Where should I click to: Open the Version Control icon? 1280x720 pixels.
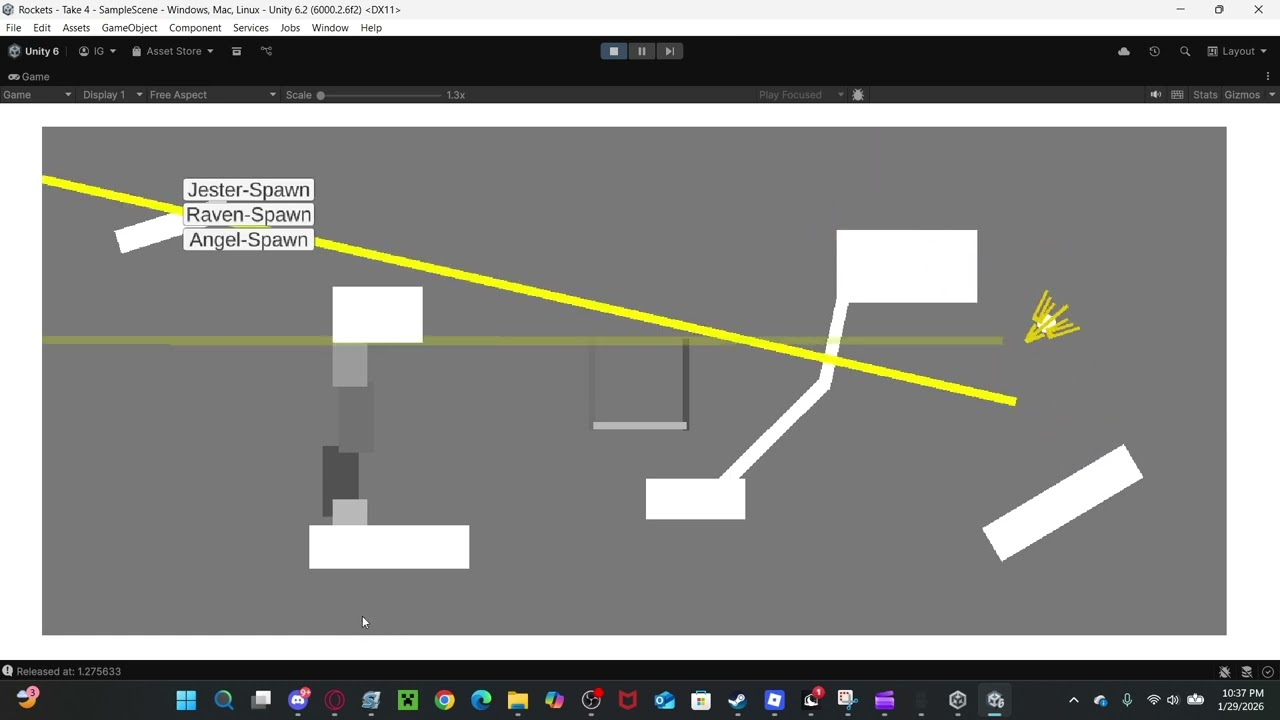coord(266,51)
